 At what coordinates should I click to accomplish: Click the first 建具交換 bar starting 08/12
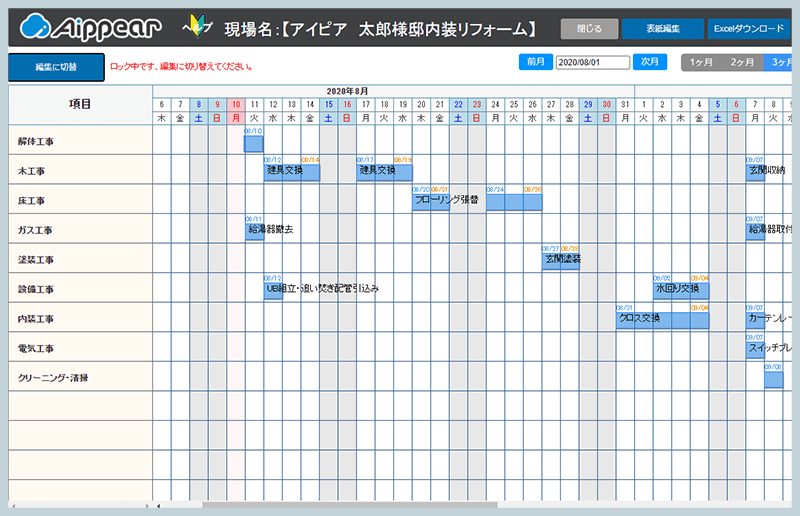point(292,173)
